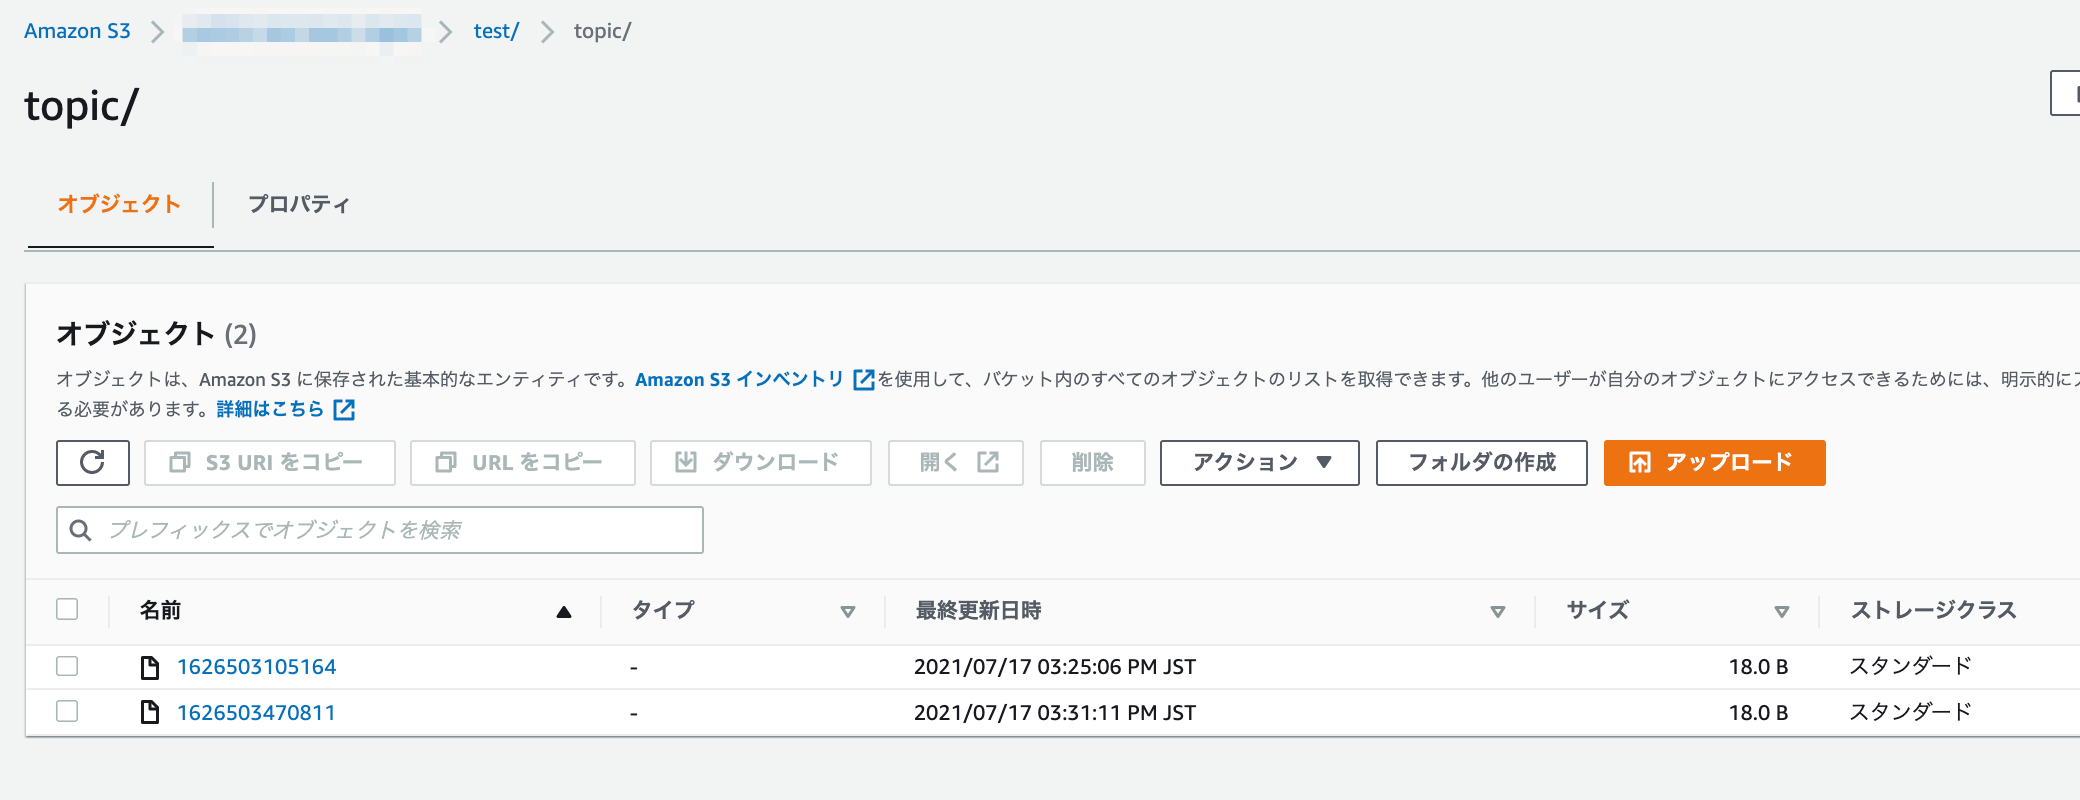The height and width of the screenshot is (800, 2080).
Task: Click the フォルダの作成 button
Action: pyautogui.click(x=1482, y=462)
